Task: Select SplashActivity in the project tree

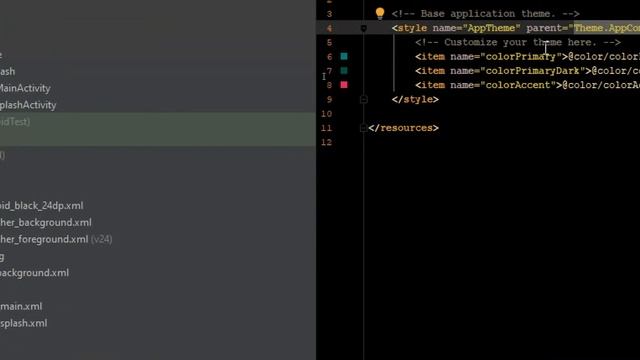Action: point(28,105)
